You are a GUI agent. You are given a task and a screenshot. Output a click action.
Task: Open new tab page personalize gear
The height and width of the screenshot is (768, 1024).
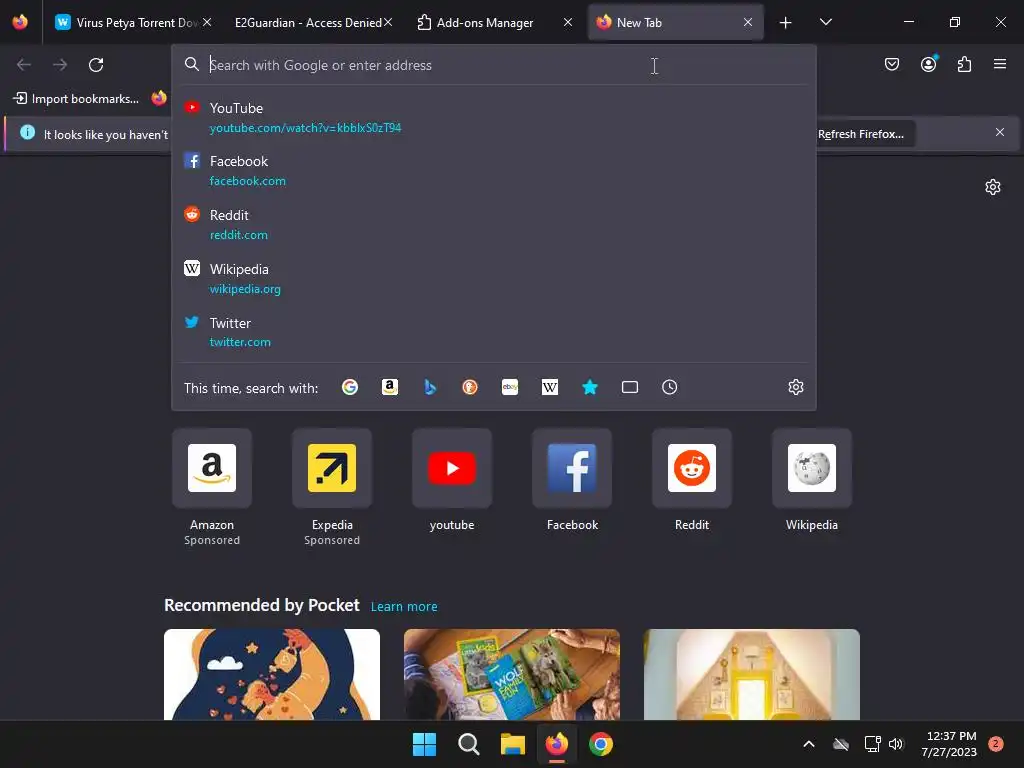click(993, 187)
